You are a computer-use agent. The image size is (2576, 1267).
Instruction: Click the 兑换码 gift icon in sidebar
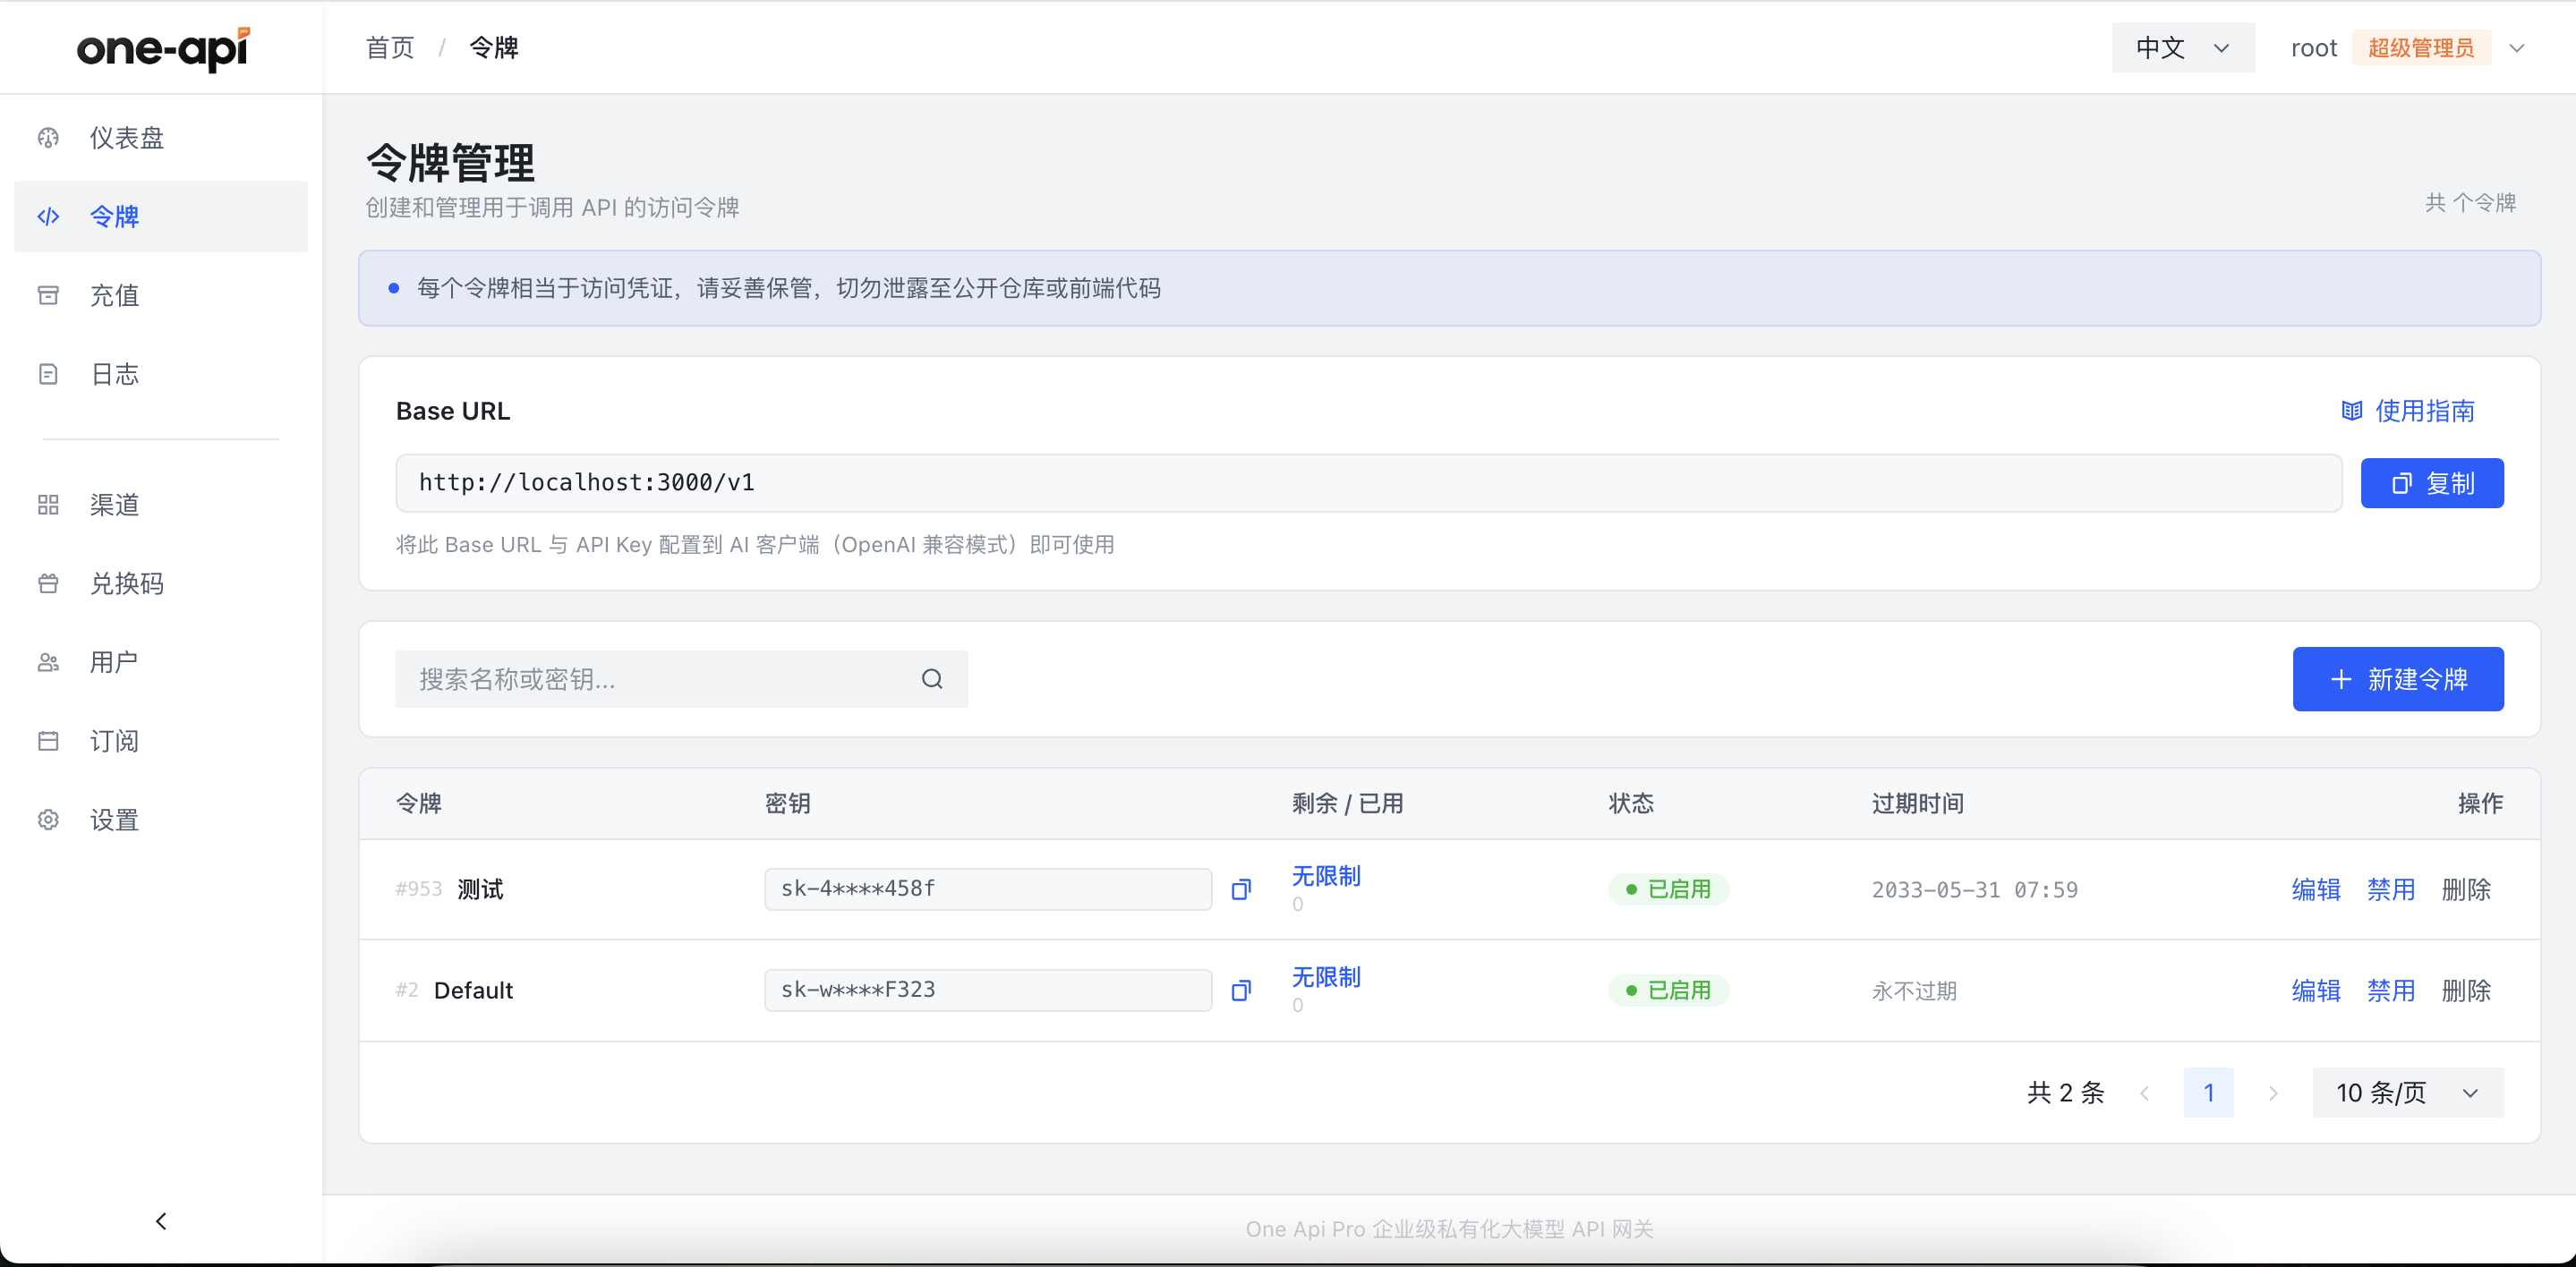click(x=48, y=583)
